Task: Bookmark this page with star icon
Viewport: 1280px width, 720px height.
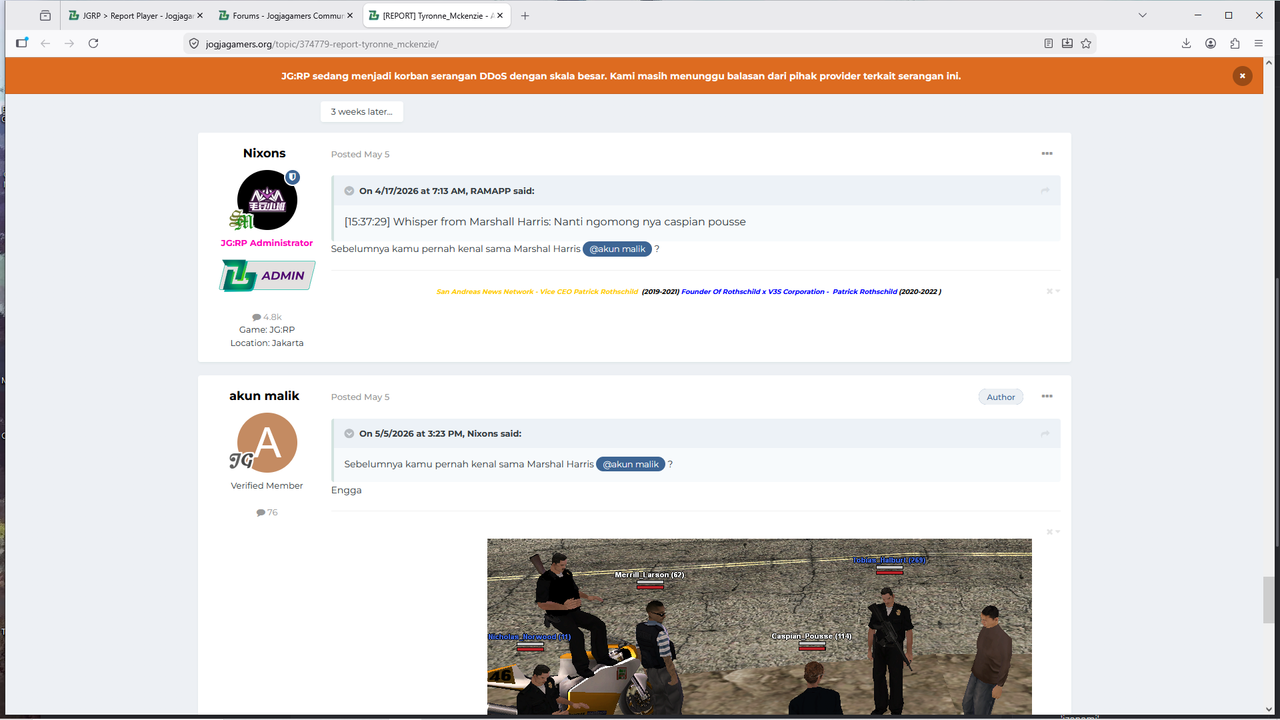Action: 1086,43
